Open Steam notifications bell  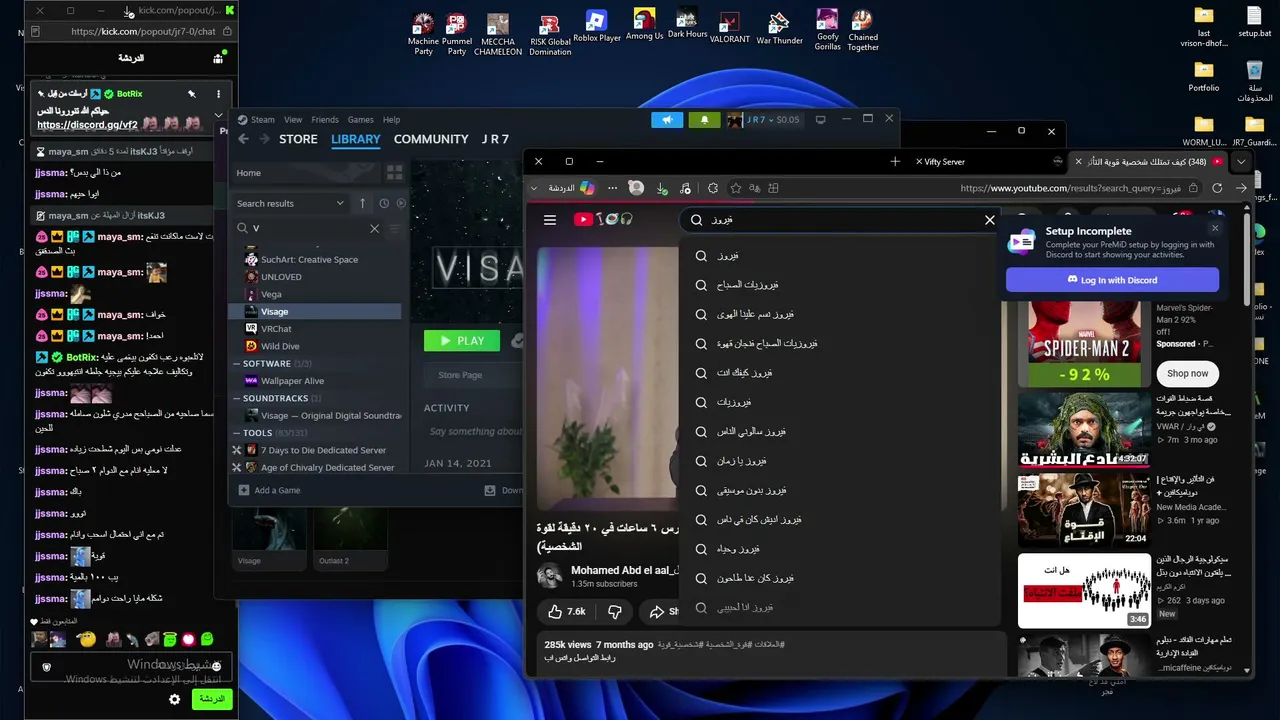click(x=704, y=120)
